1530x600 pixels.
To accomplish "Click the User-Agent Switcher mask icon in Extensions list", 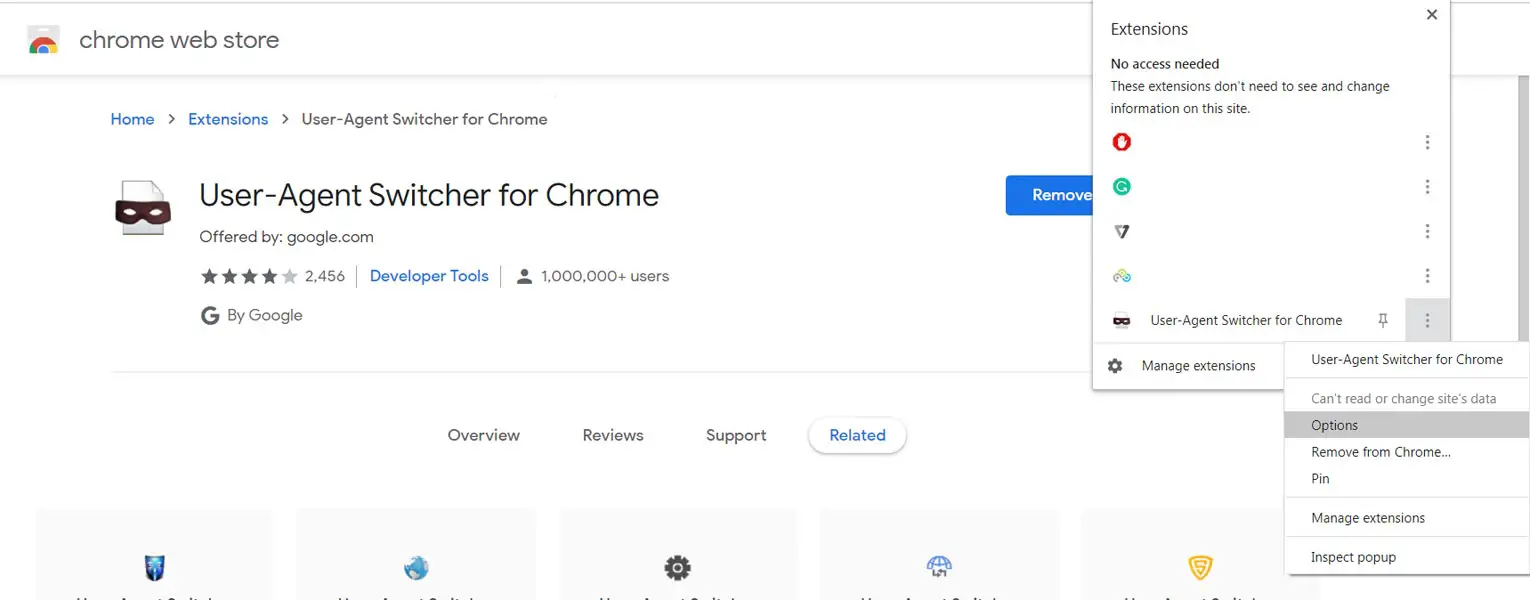I will 1122,321.
